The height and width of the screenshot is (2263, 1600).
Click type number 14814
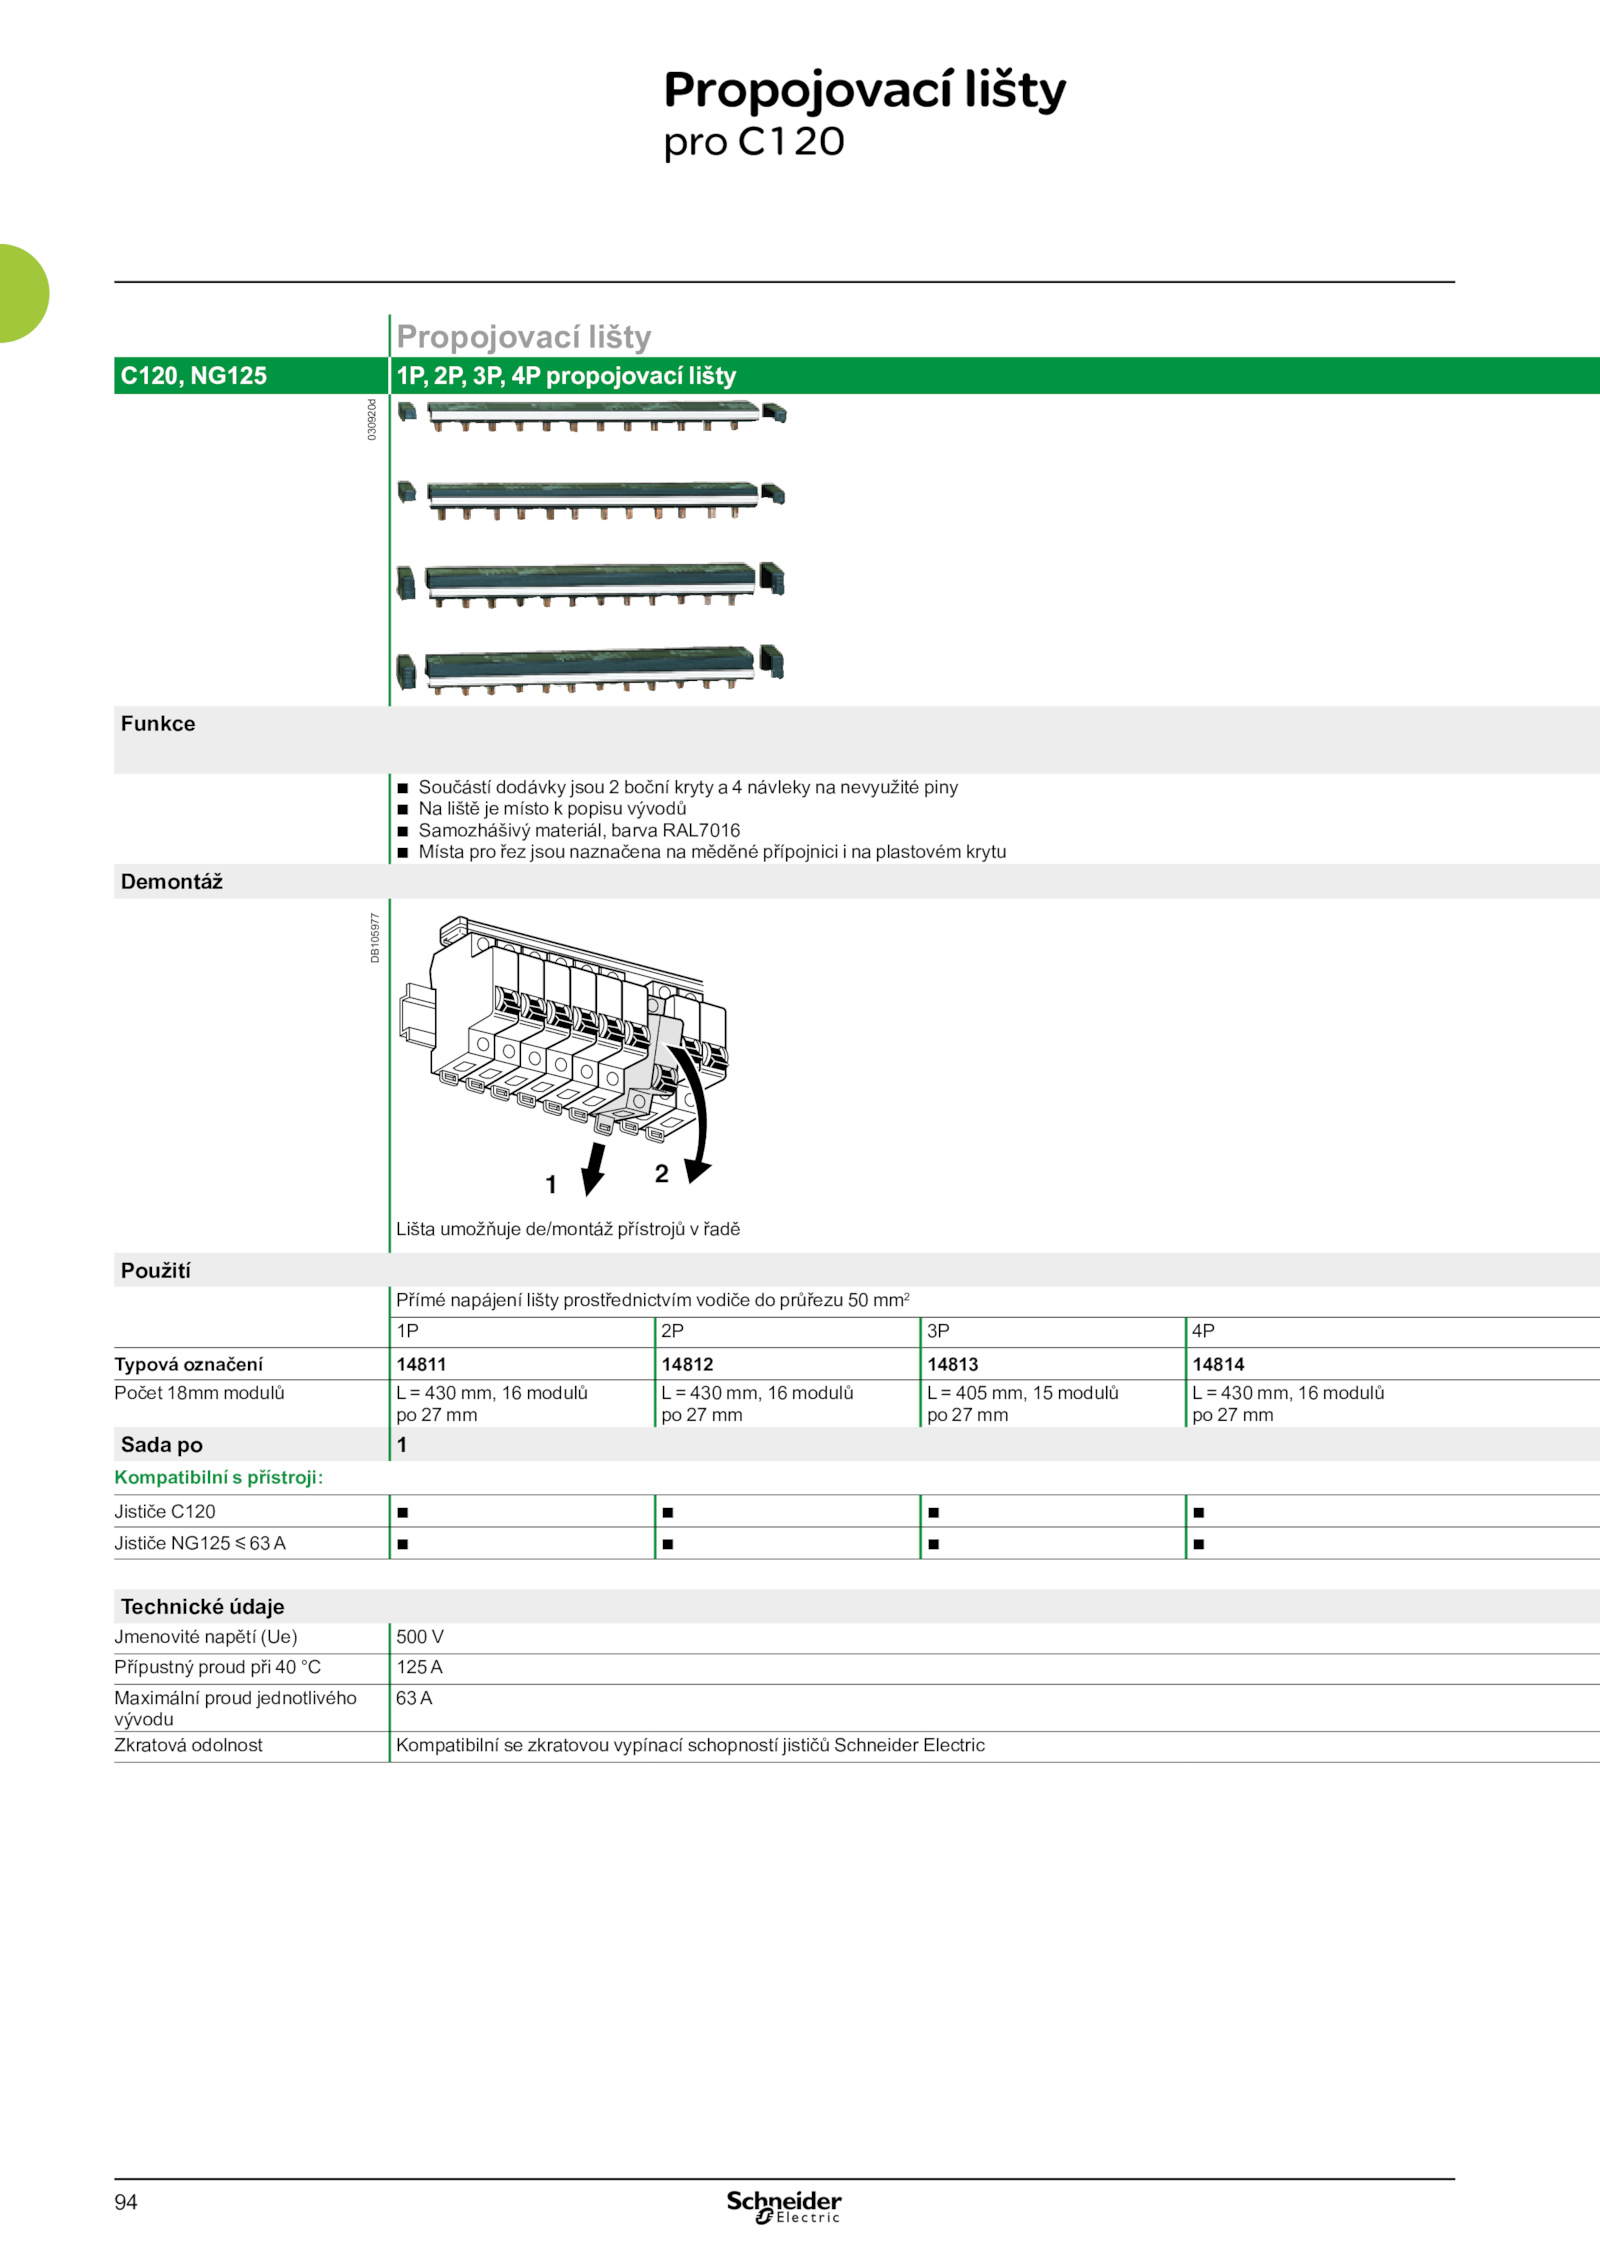click(1218, 1364)
